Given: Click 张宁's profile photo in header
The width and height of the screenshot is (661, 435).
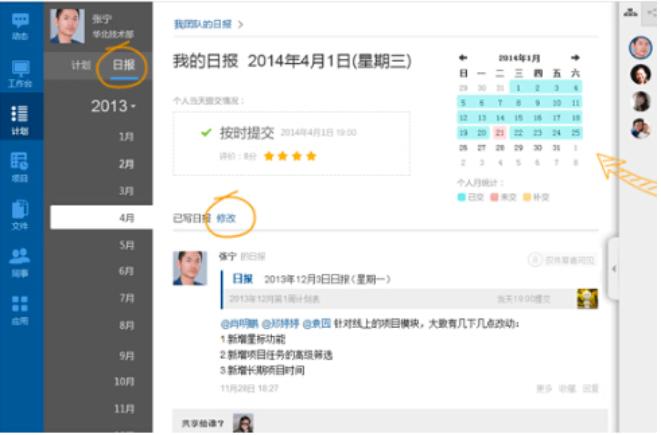Looking at the screenshot, I should (67, 26).
